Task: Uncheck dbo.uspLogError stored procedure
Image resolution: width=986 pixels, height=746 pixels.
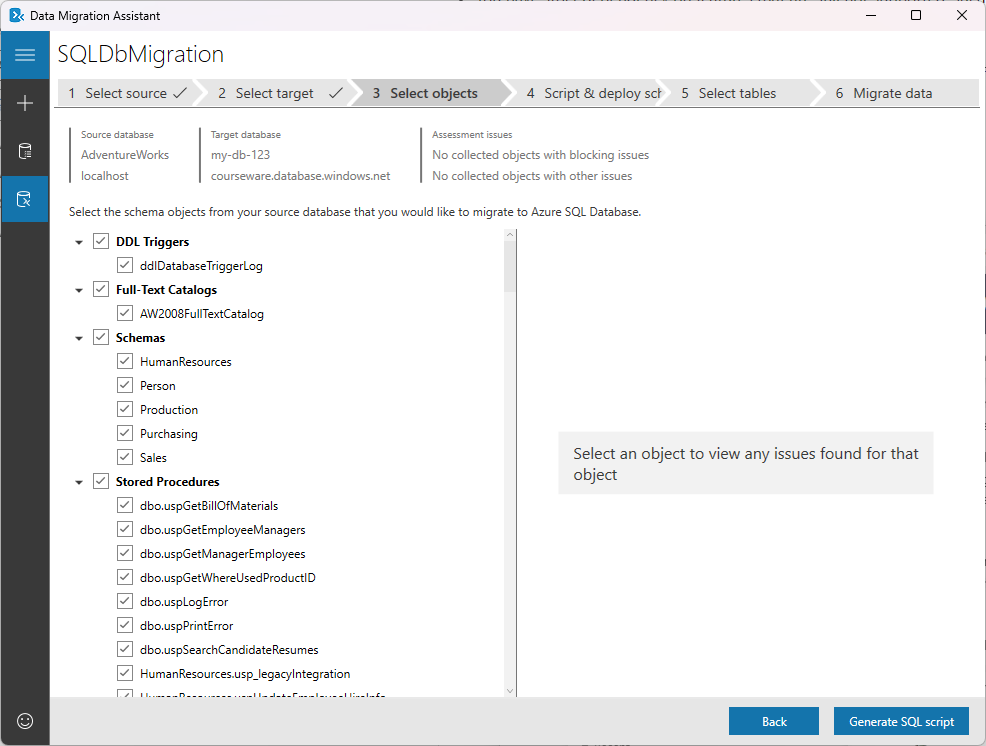Action: tap(124, 601)
